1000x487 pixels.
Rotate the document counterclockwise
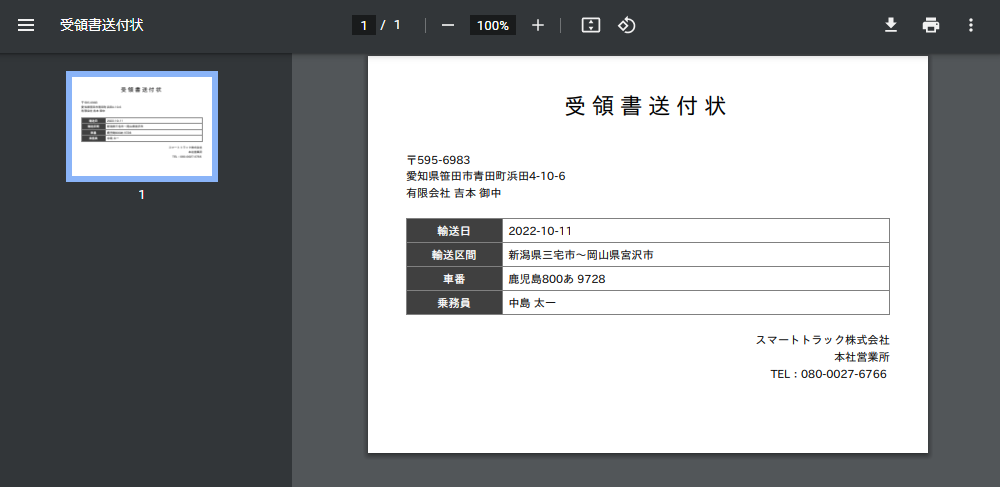[627, 25]
